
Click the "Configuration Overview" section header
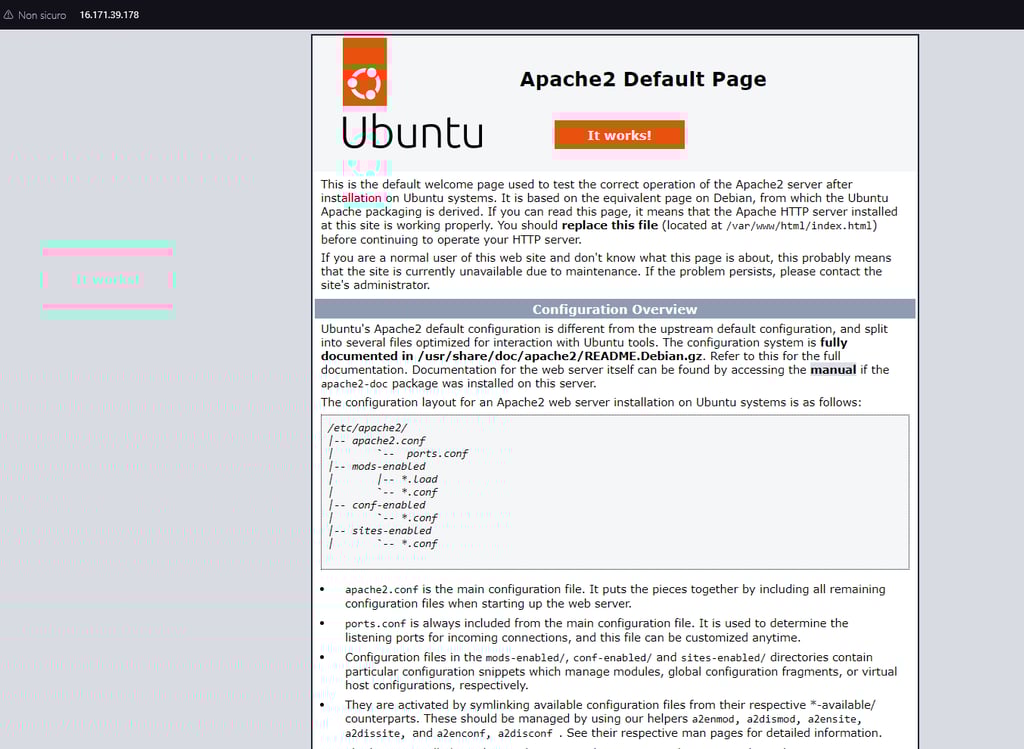click(x=615, y=309)
